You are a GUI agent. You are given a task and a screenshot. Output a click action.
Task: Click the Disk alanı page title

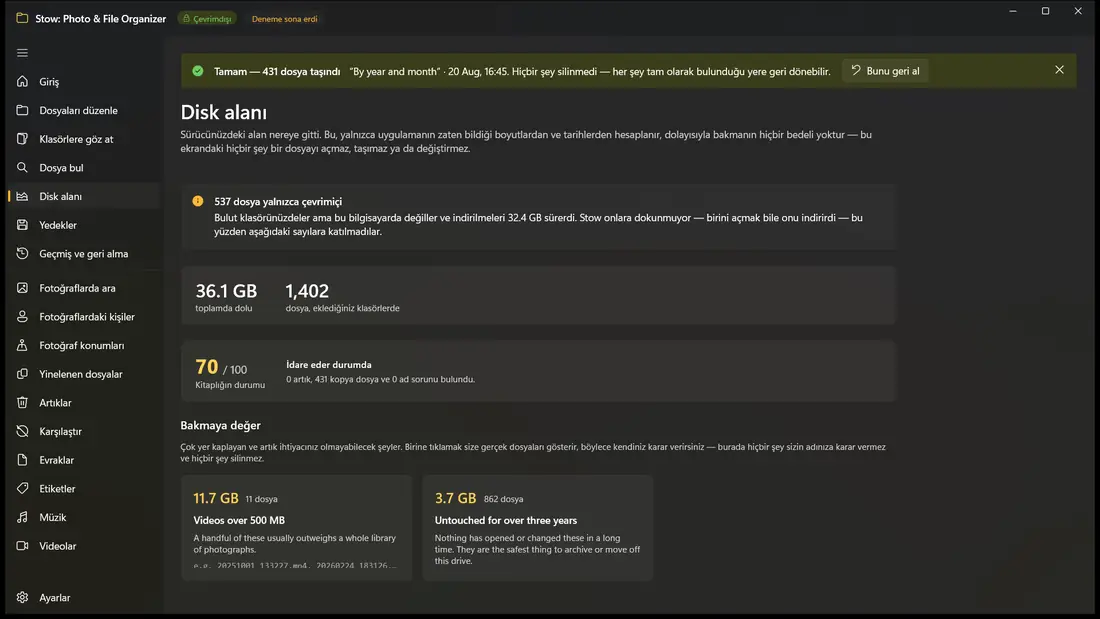(223, 112)
